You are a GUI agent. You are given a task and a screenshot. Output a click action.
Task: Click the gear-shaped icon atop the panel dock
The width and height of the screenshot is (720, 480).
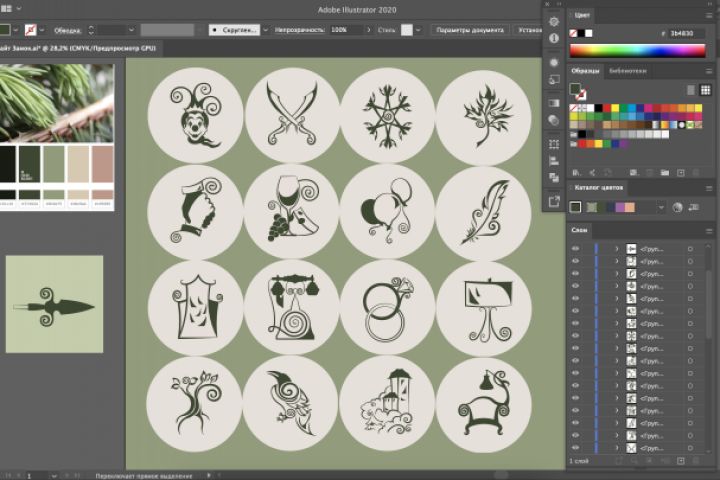pos(554,22)
